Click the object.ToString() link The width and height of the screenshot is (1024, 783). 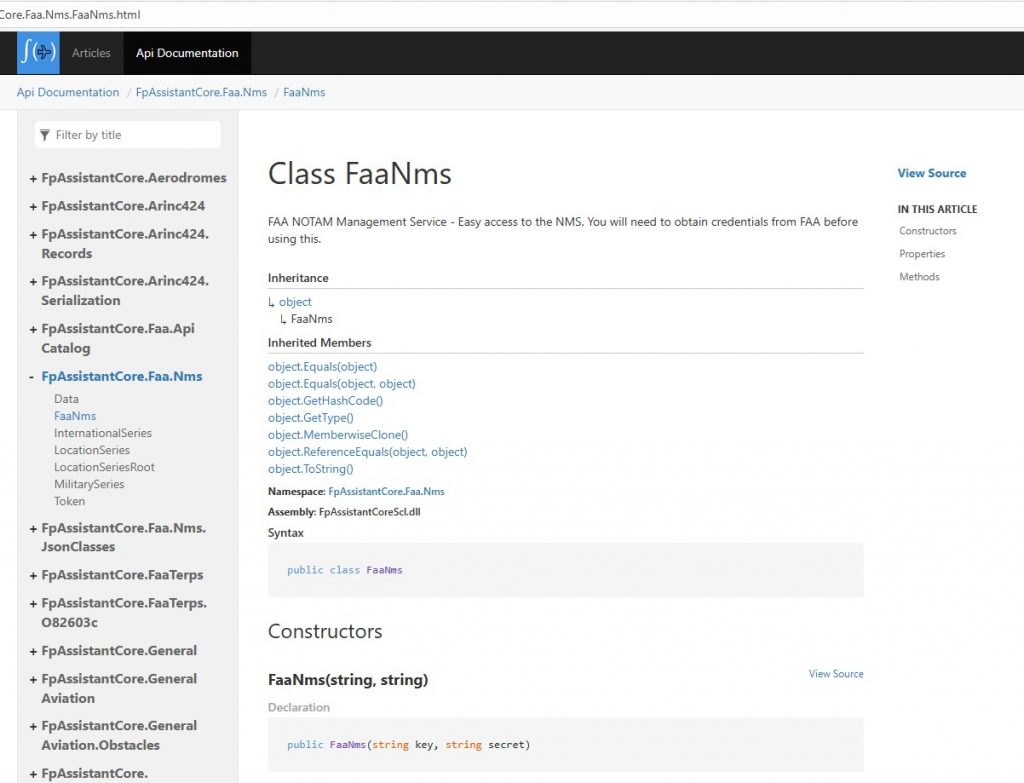tap(310, 469)
